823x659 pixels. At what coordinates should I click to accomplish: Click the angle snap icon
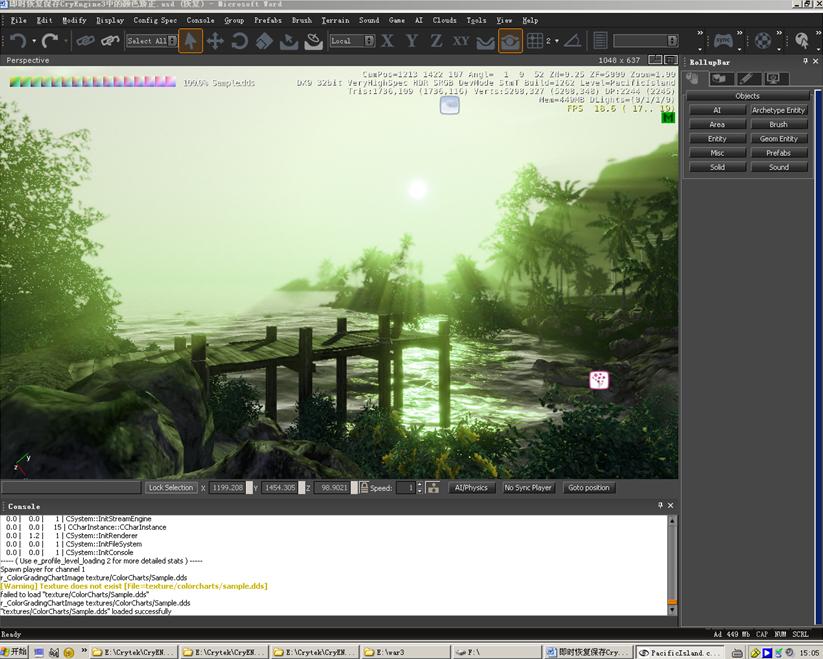[571, 41]
